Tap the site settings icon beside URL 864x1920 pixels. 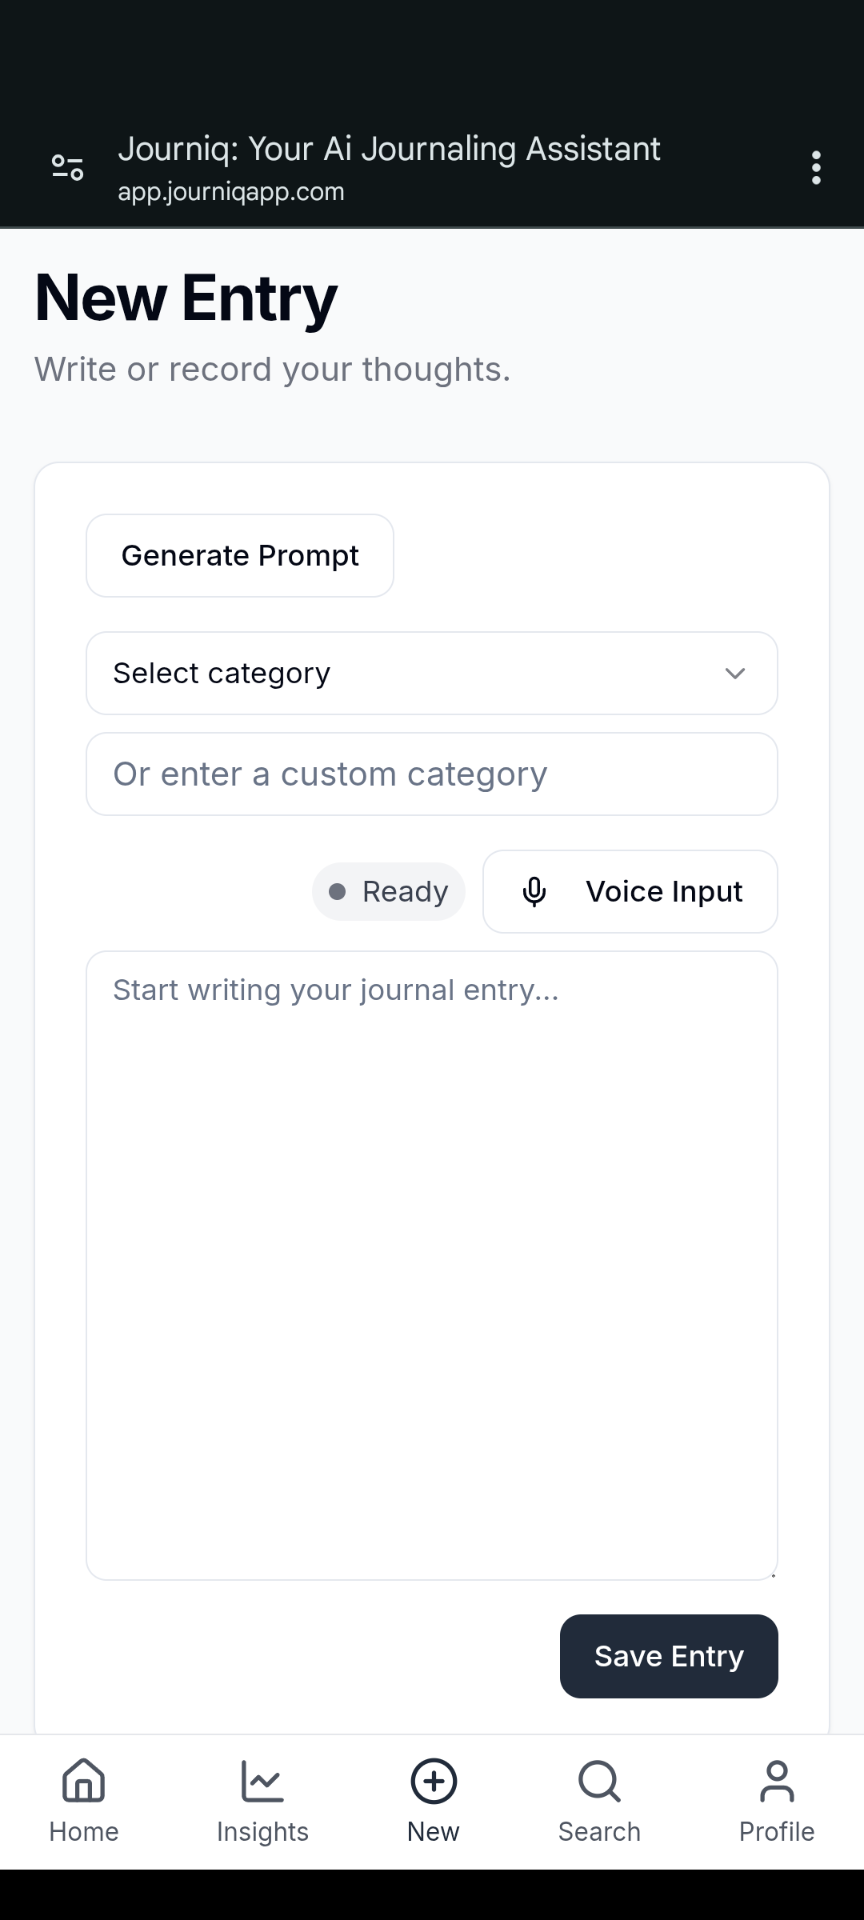[67, 167]
